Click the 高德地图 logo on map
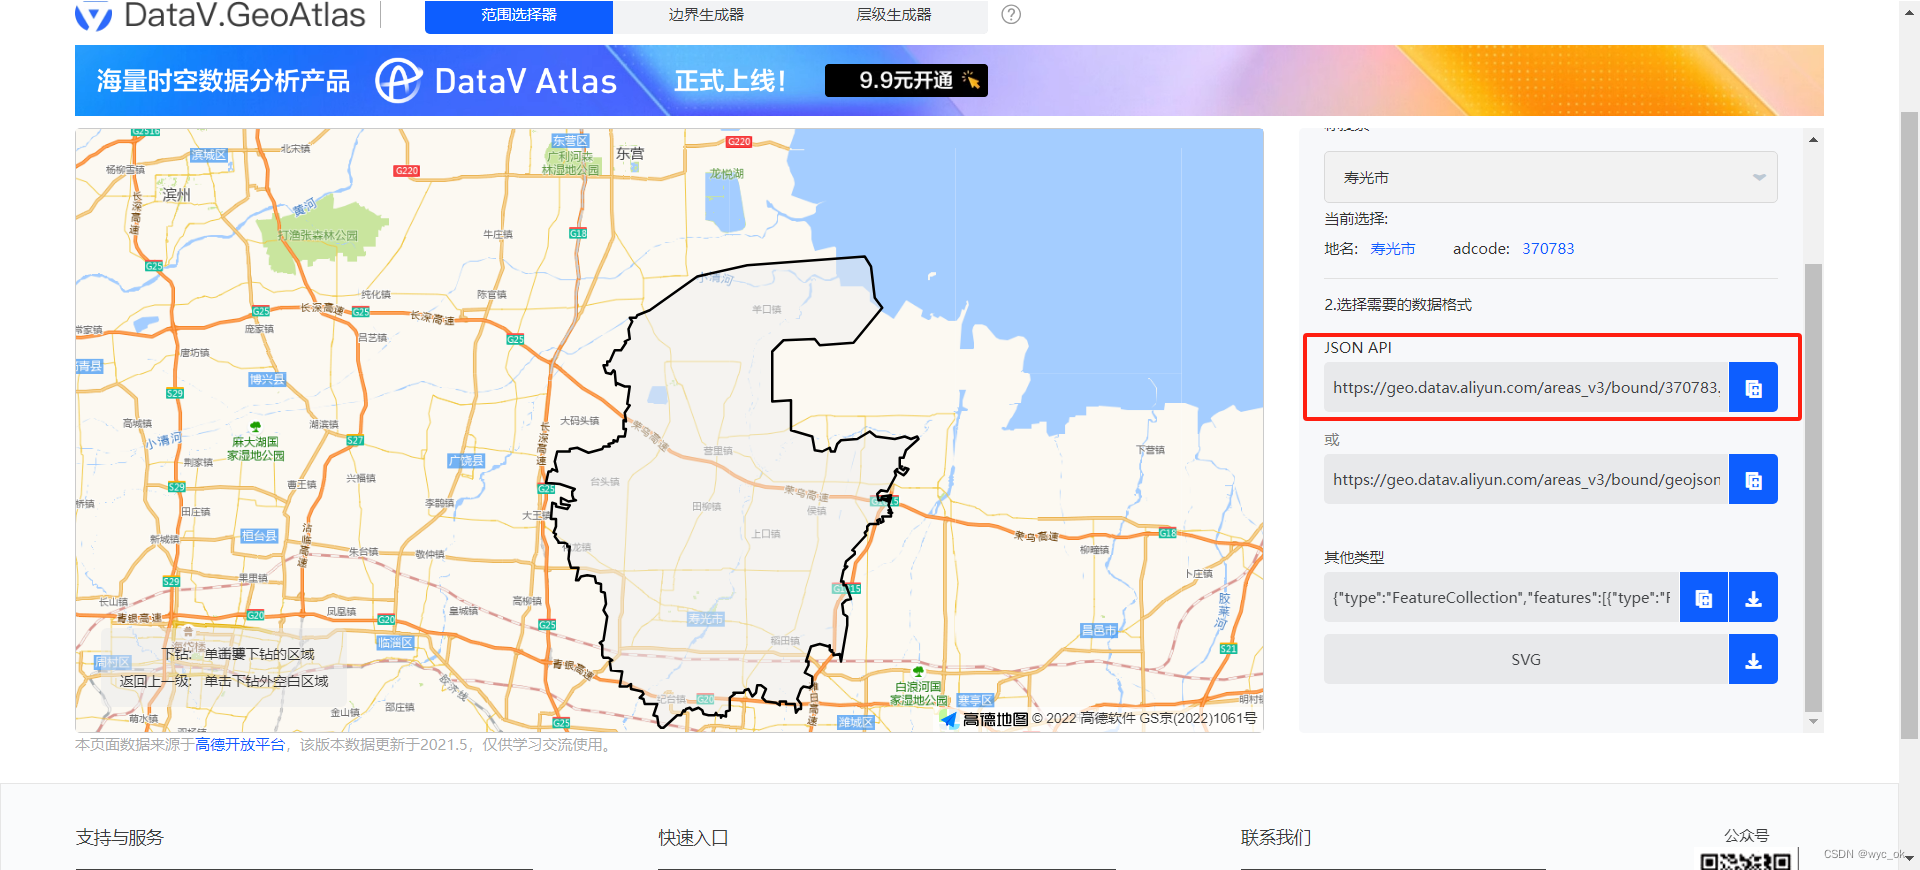This screenshot has width=1920, height=870. (x=985, y=719)
